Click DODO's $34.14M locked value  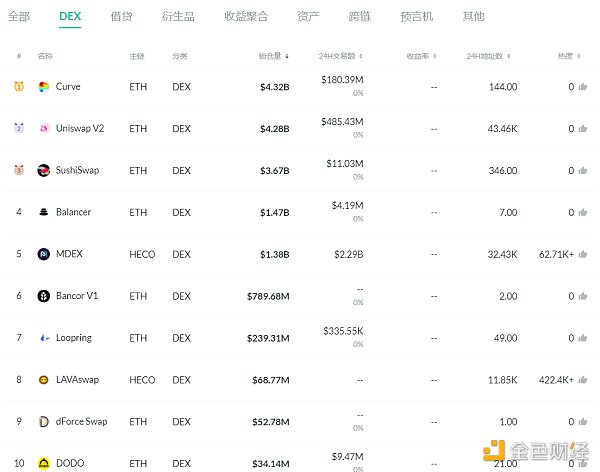[271, 464]
